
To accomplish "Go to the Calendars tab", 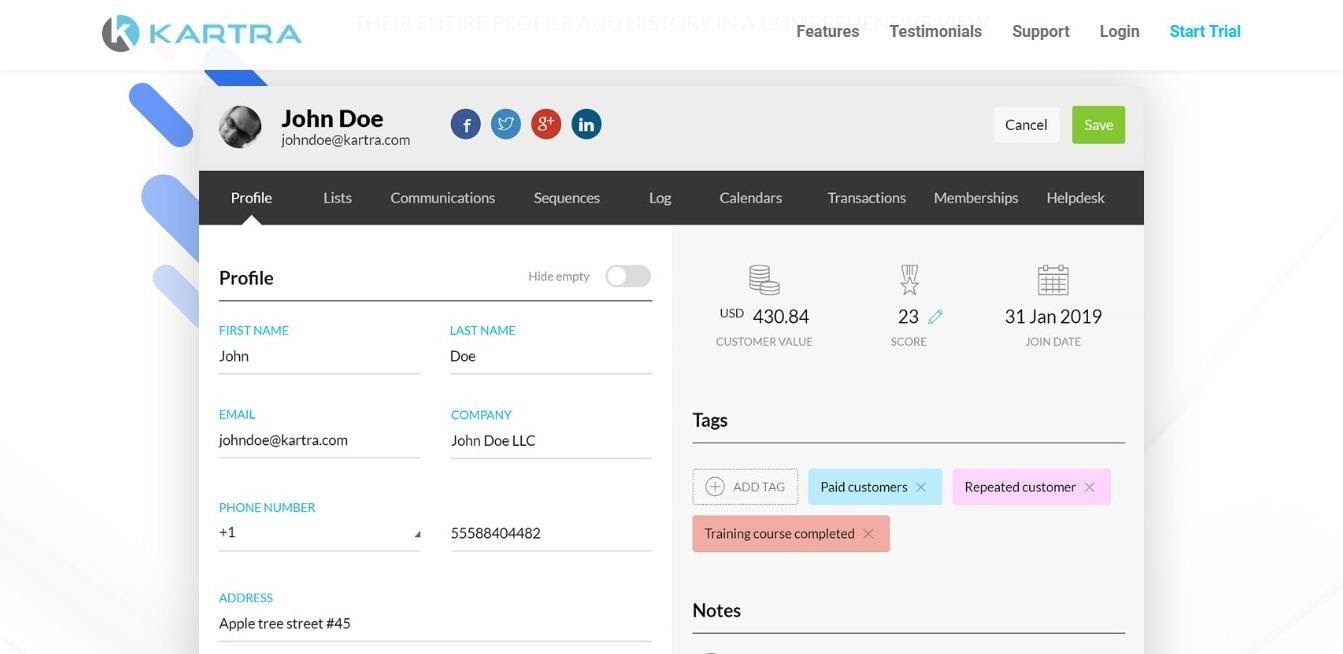I will pos(751,198).
